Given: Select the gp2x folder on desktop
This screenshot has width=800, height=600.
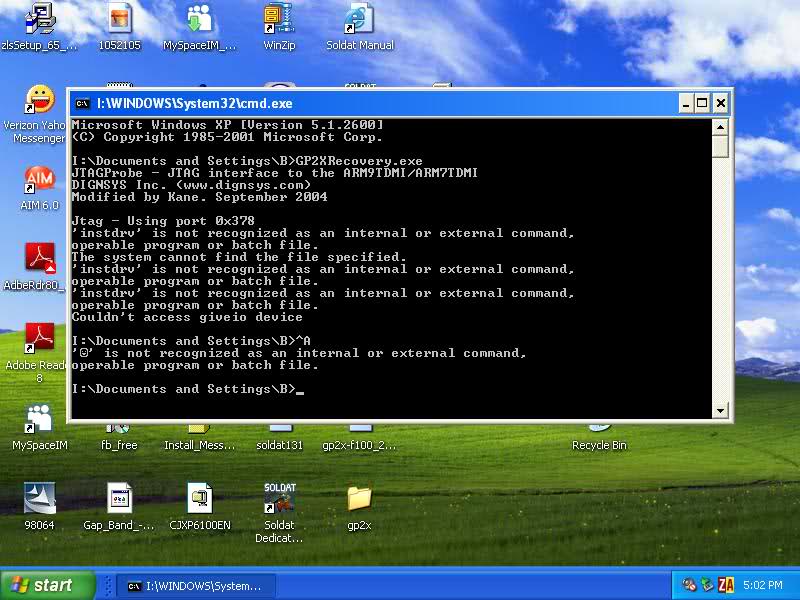Looking at the screenshot, I should click(x=359, y=498).
